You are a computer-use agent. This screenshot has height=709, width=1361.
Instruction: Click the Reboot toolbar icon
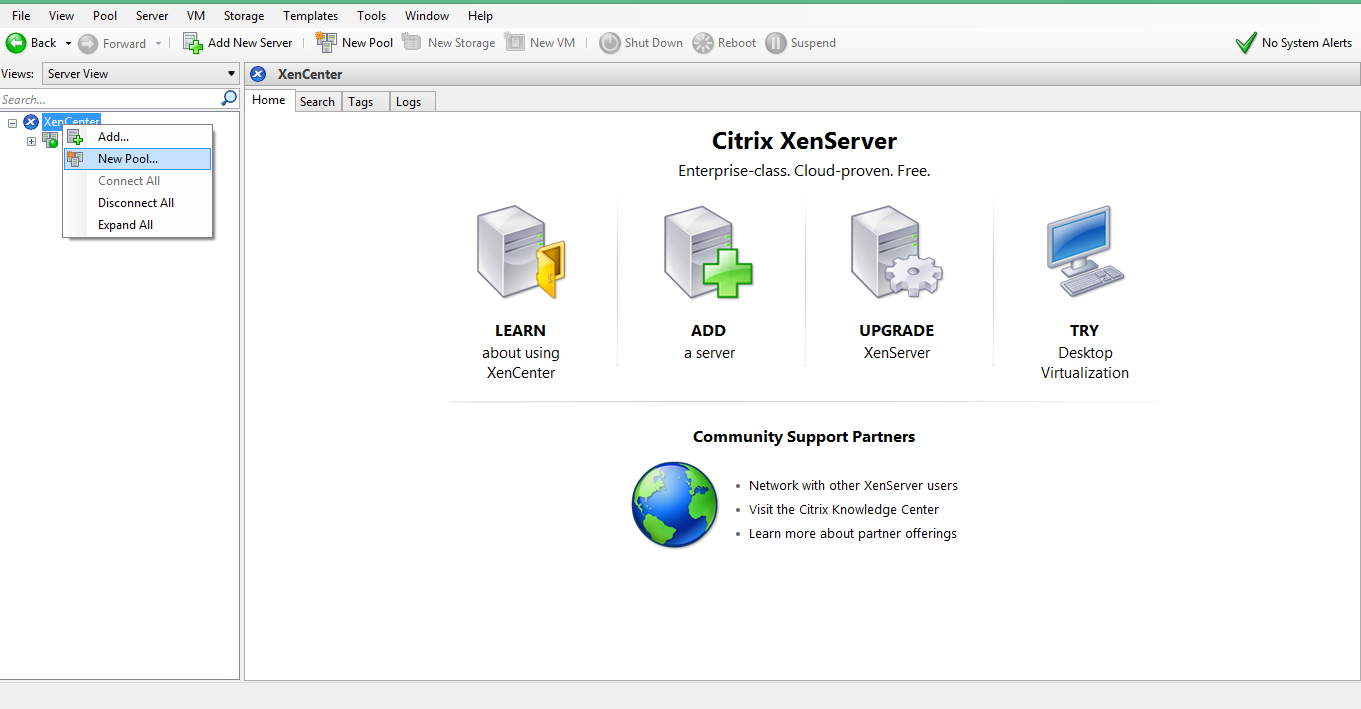pyautogui.click(x=703, y=43)
